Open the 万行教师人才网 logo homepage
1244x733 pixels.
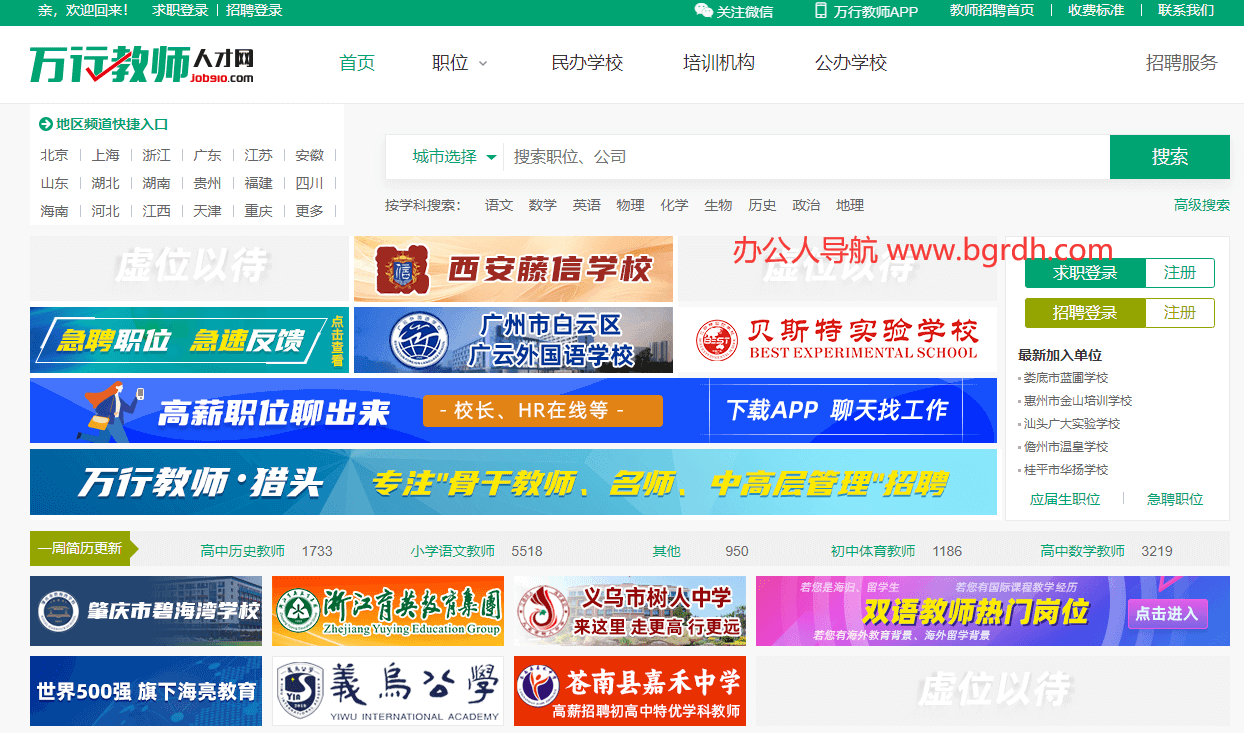141,64
